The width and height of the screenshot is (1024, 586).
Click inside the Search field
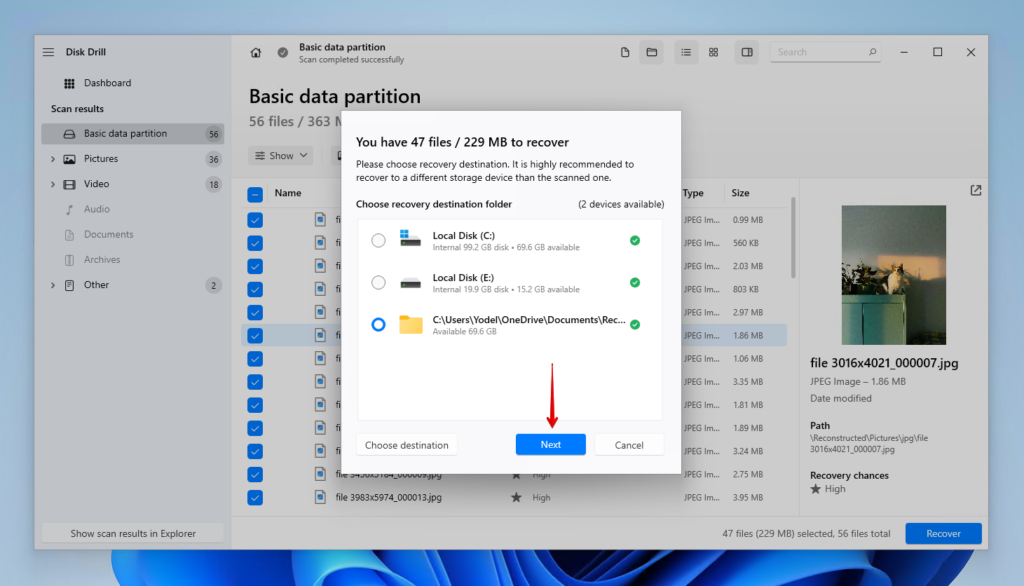tap(820, 51)
